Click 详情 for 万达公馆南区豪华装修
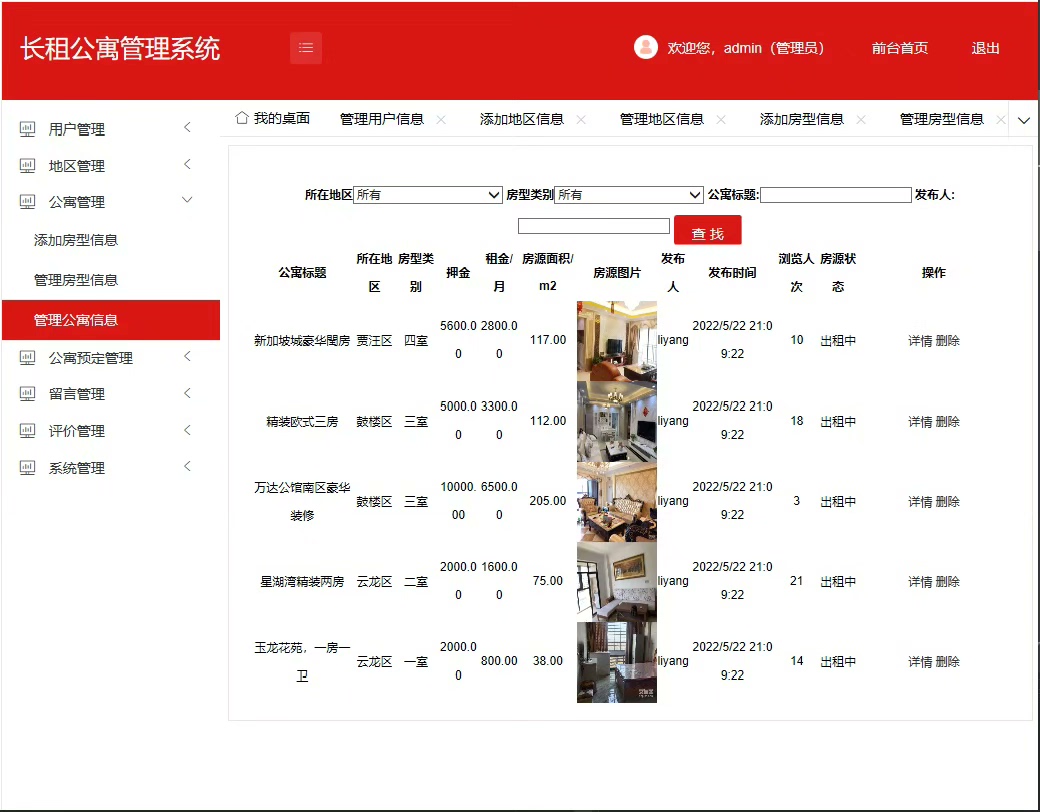 pos(920,502)
